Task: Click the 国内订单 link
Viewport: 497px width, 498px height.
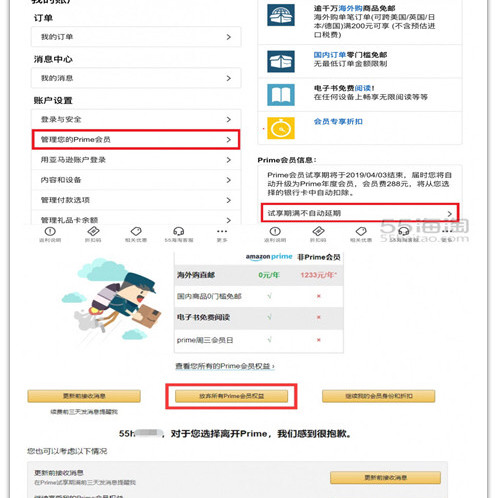Action: (x=329, y=55)
